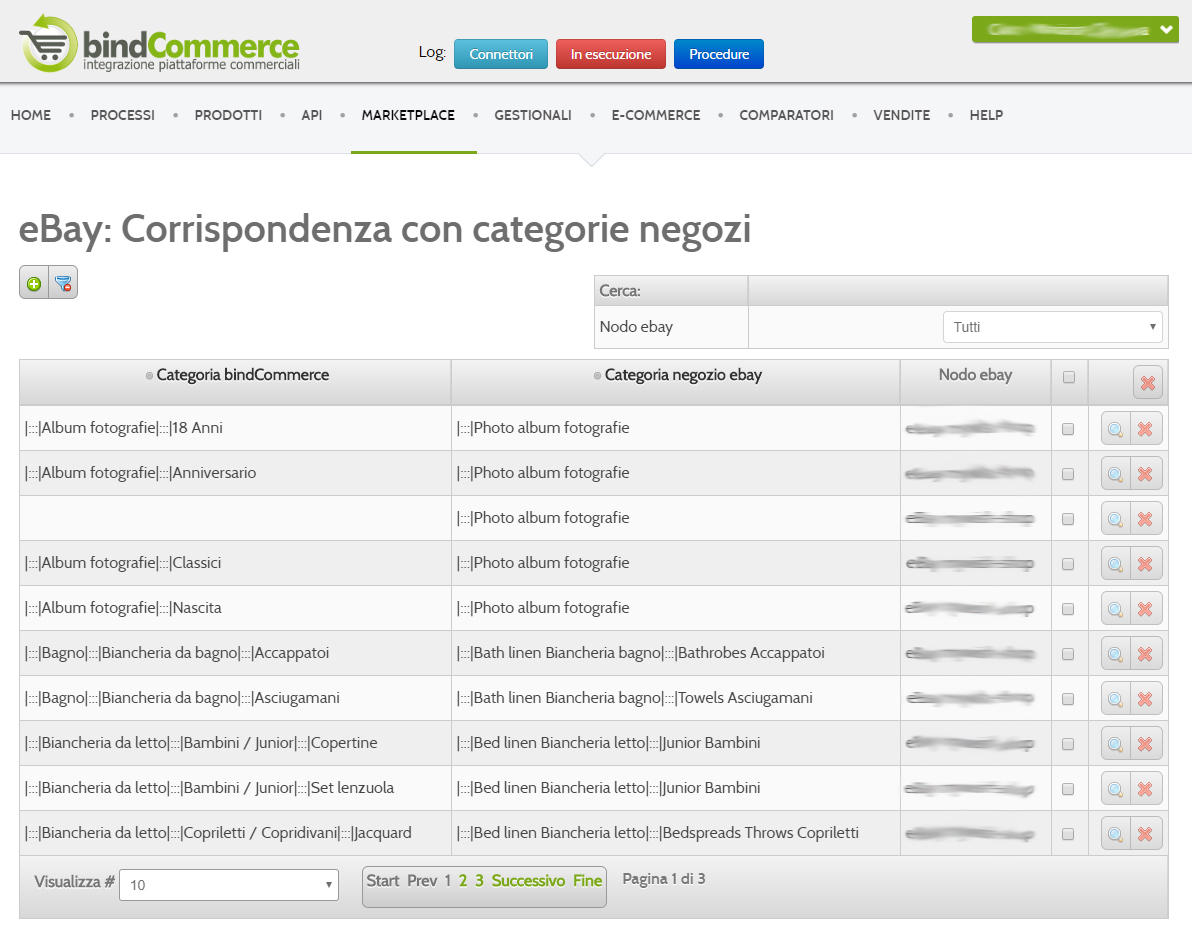Check the Anniversario row checkbox

pos(1068,474)
